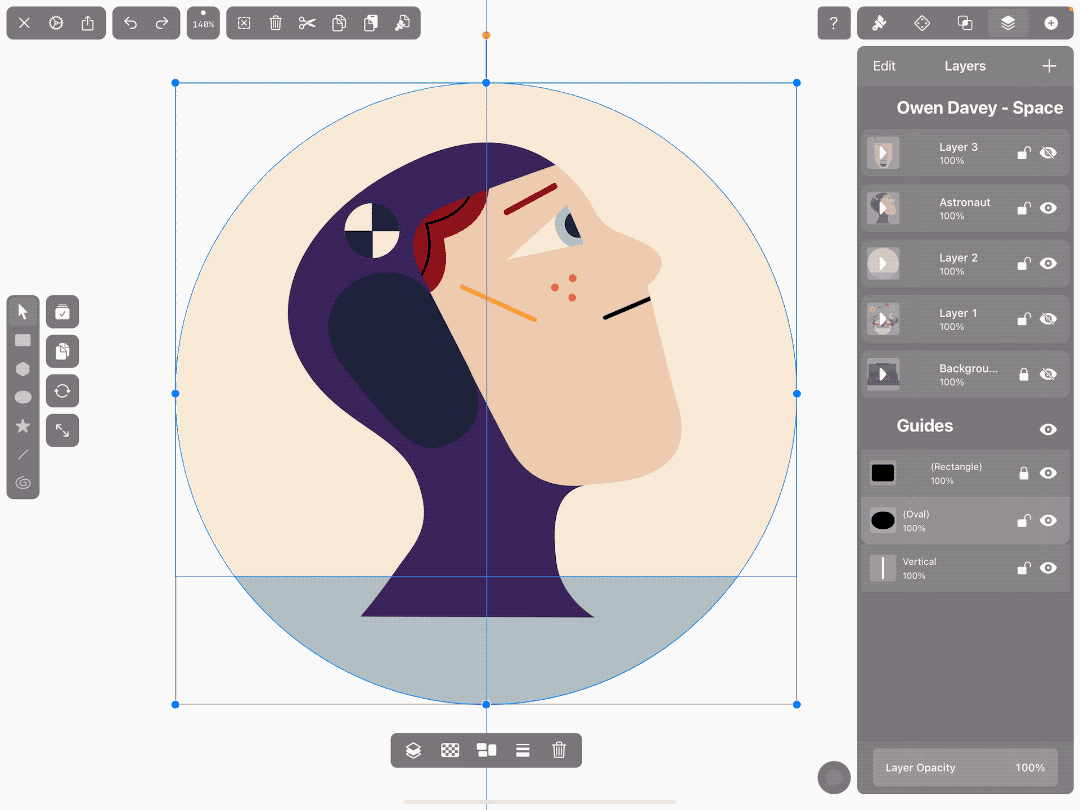Hide the (Oval) object via eye icon
Screen dimensions: 1080x810
pos(1048,521)
